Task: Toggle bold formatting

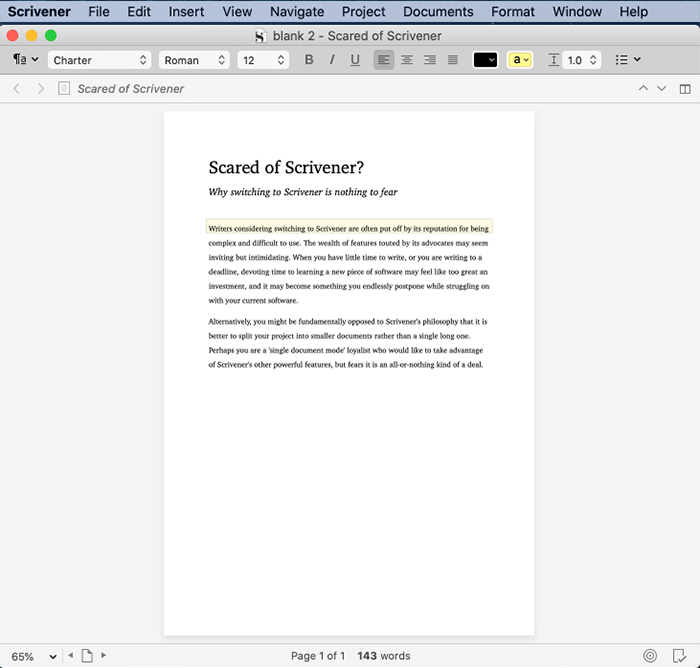Action: (x=308, y=60)
